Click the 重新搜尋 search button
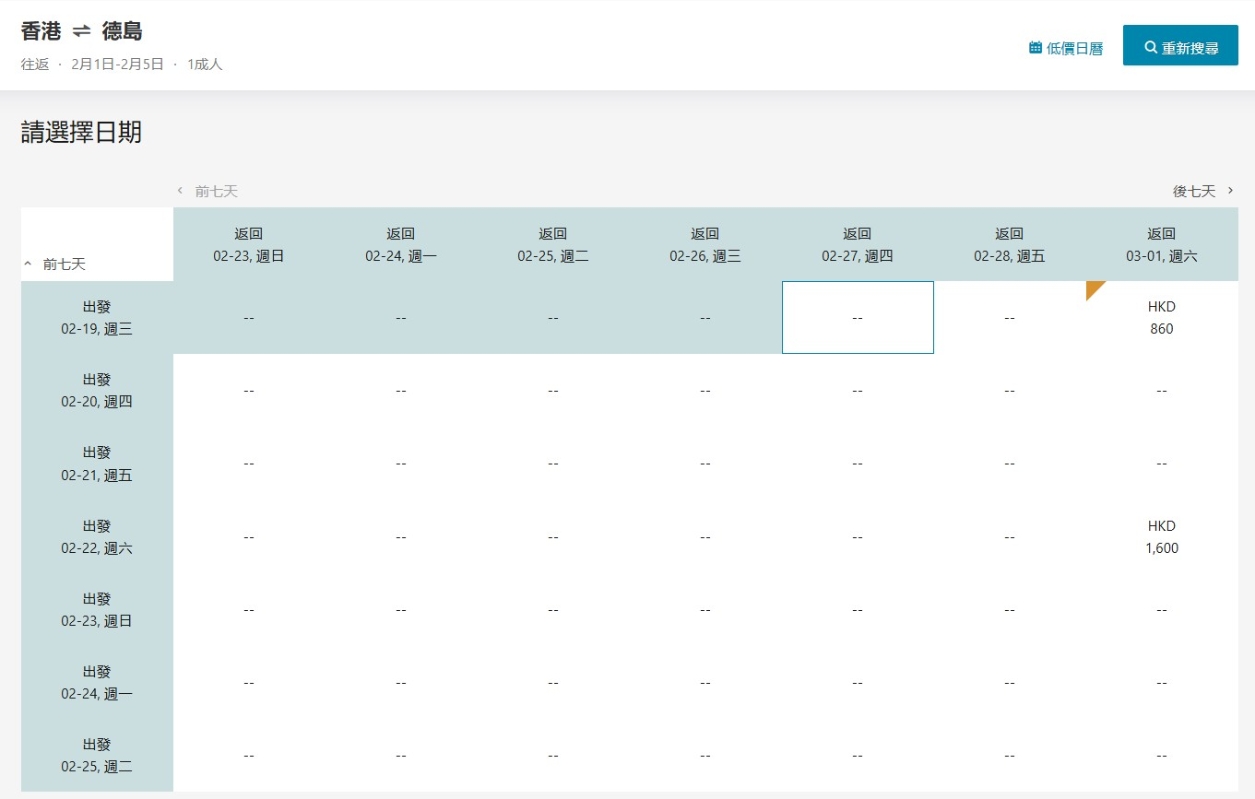 coord(1180,47)
